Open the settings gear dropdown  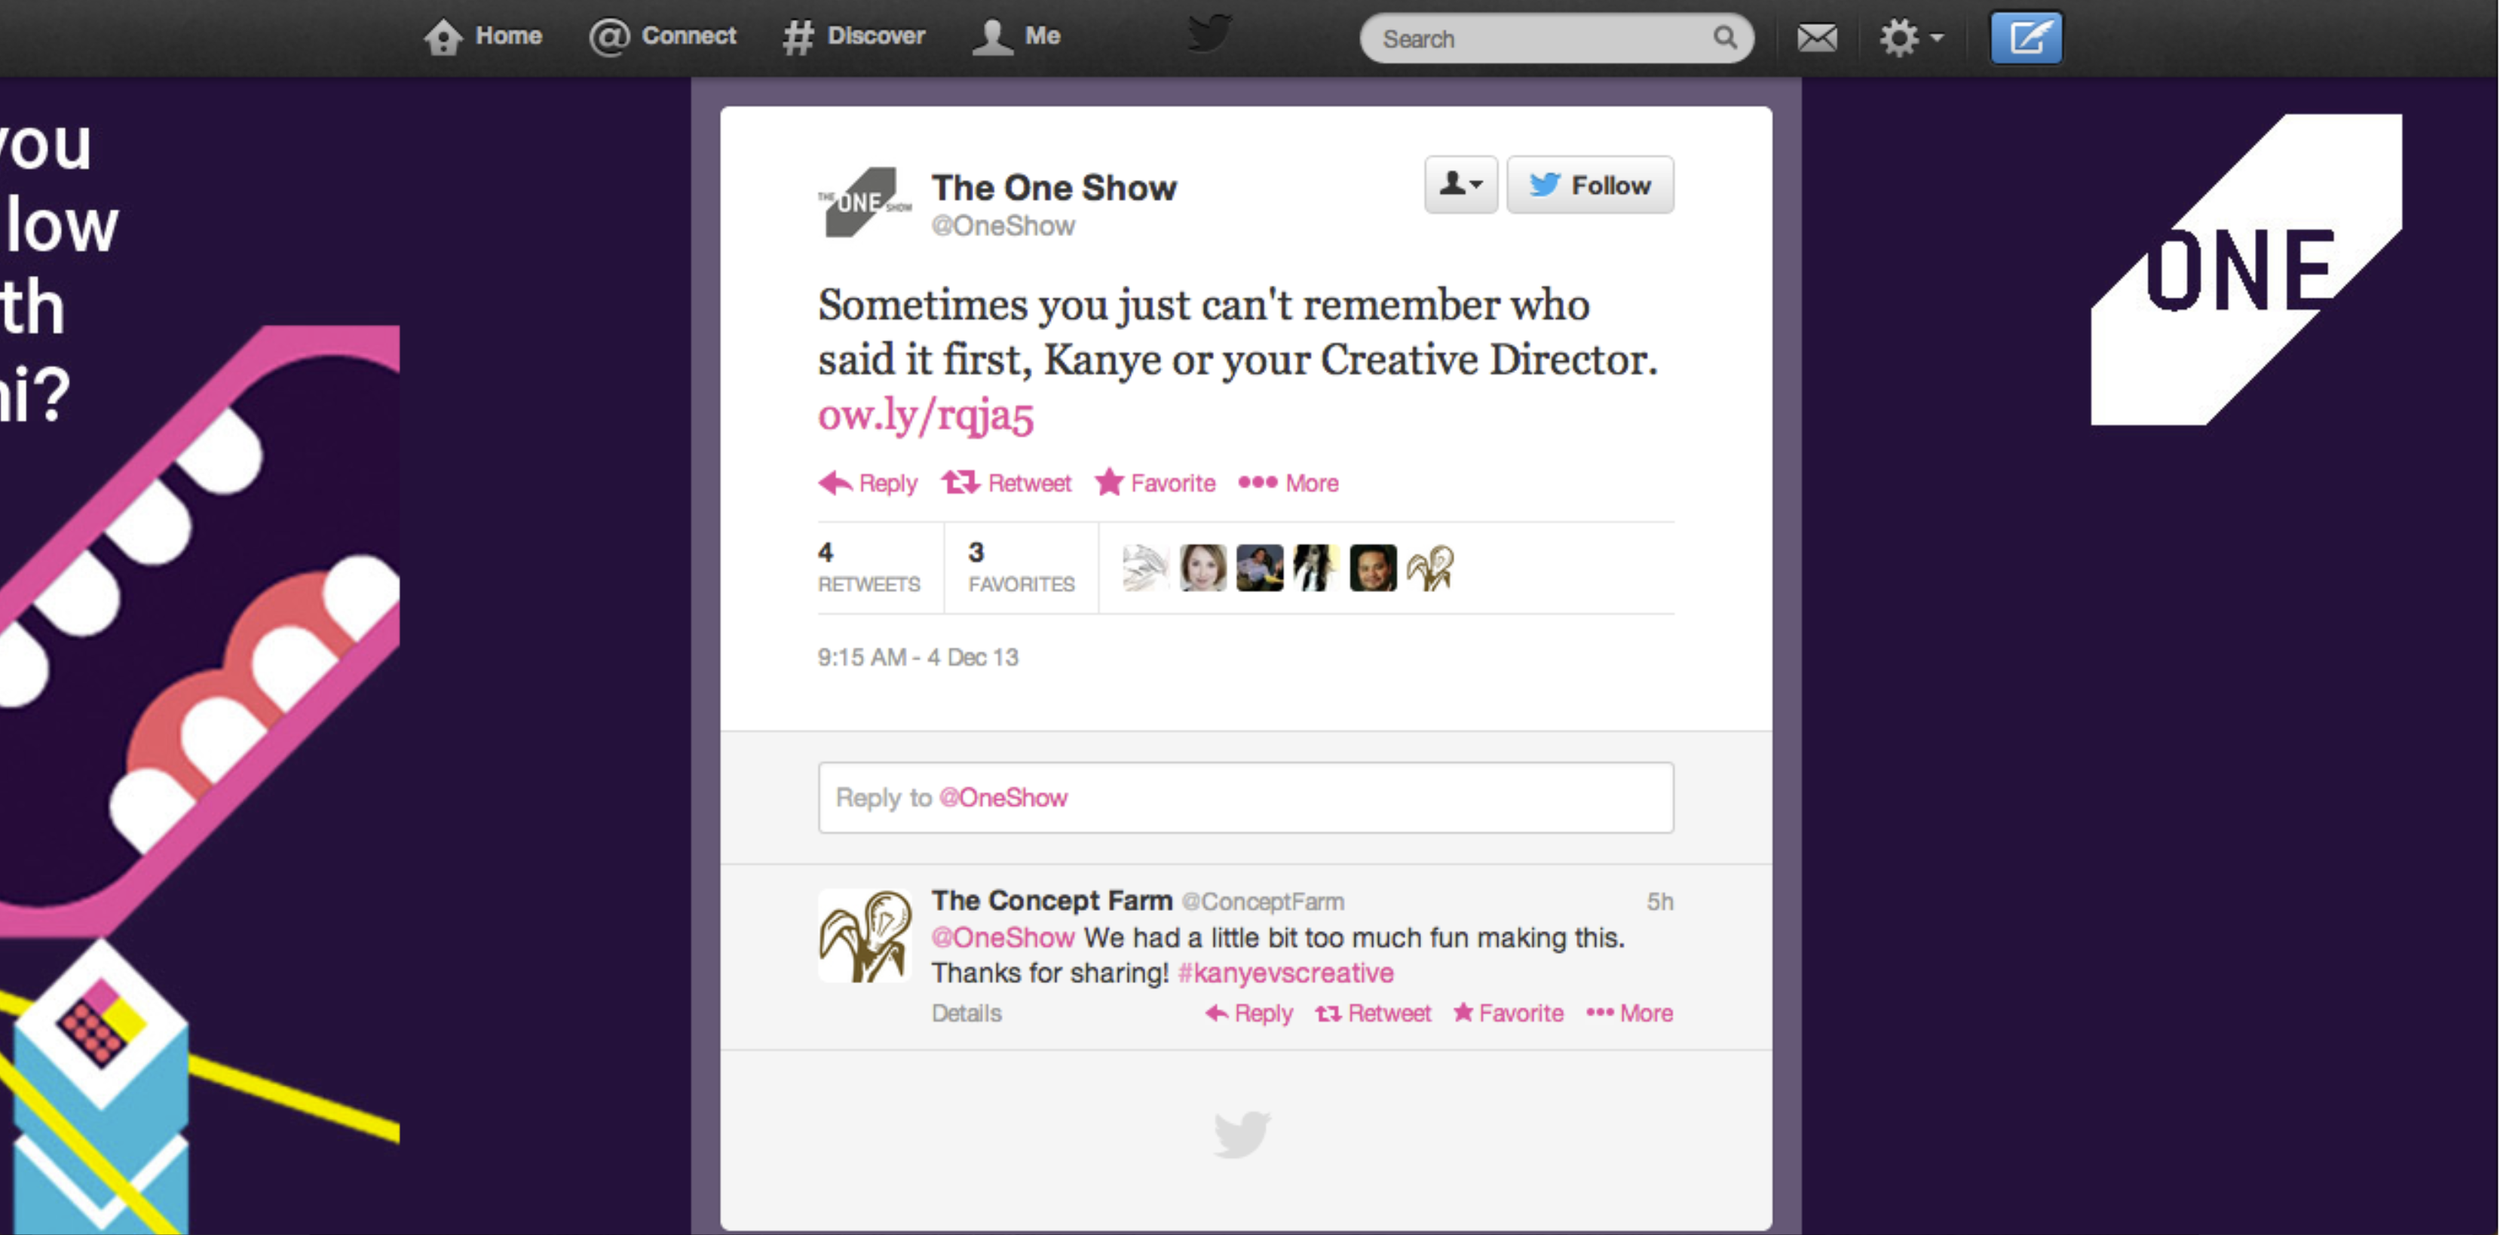1910,38
